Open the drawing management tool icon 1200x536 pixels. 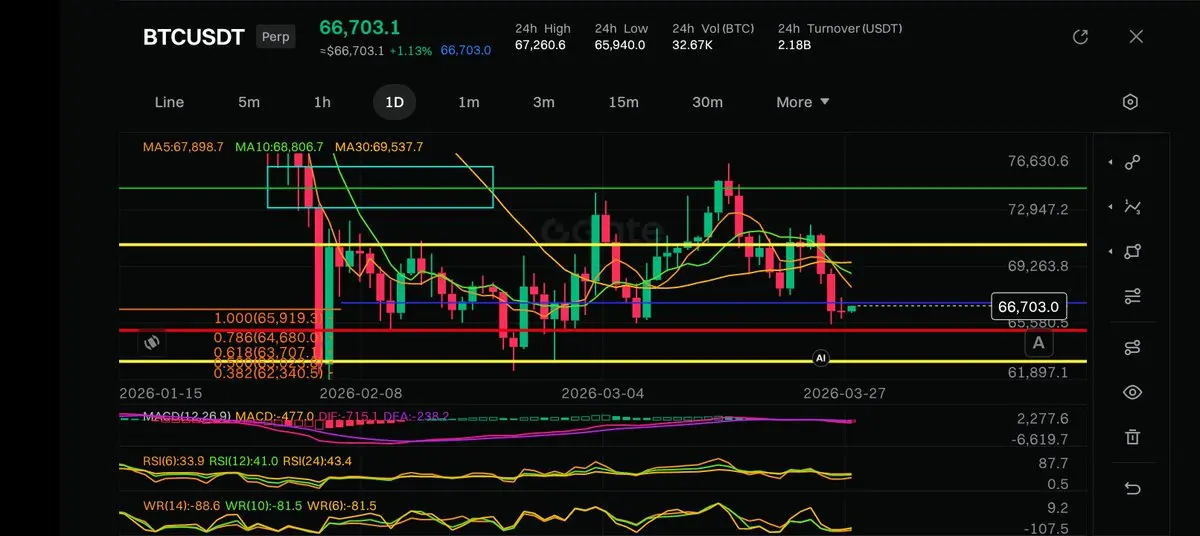(1132, 347)
